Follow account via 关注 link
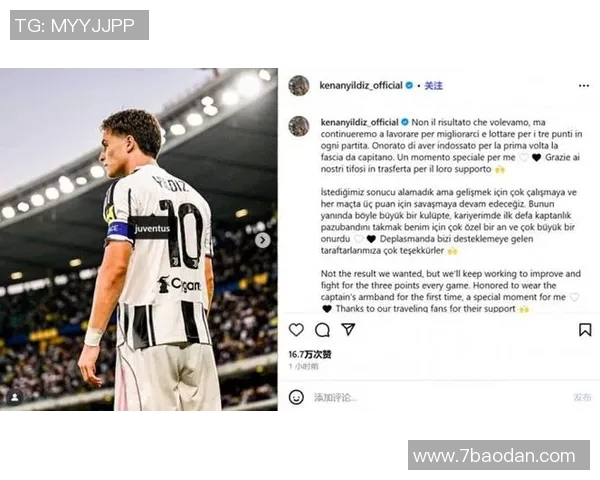The image size is (600, 480). (x=434, y=86)
